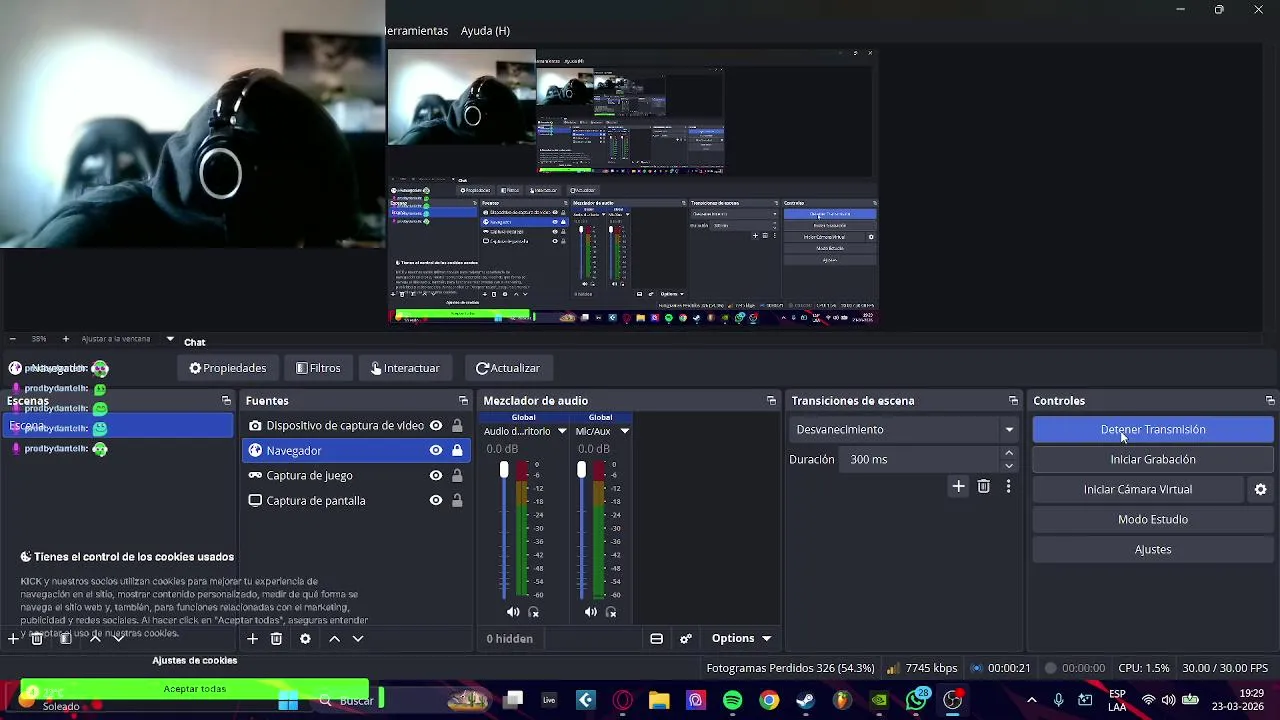The image size is (1280, 720).
Task: Click the Duración 300 ms field
Action: (920, 459)
